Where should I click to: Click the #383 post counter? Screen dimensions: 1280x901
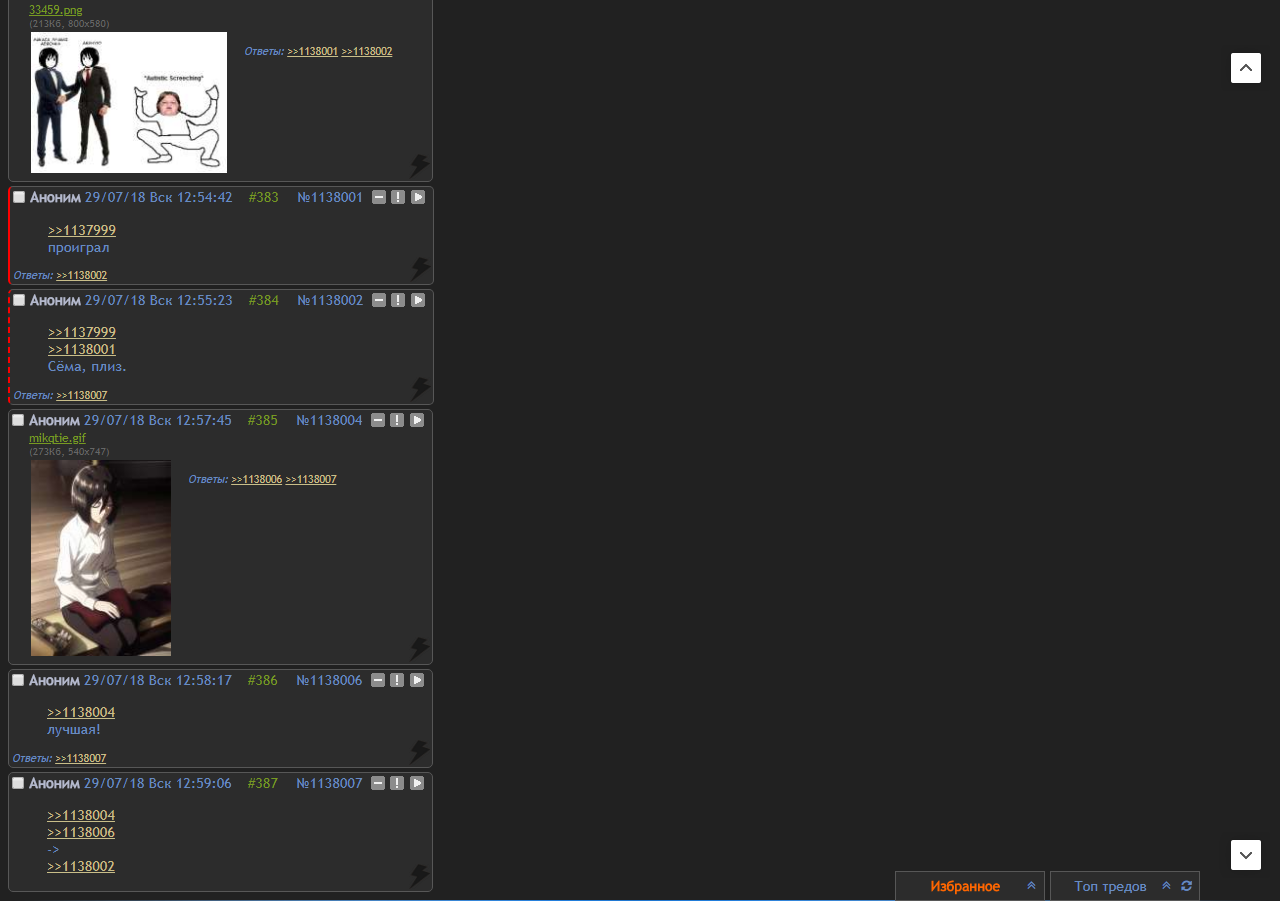pyautogui.click(x=264, y=198)
